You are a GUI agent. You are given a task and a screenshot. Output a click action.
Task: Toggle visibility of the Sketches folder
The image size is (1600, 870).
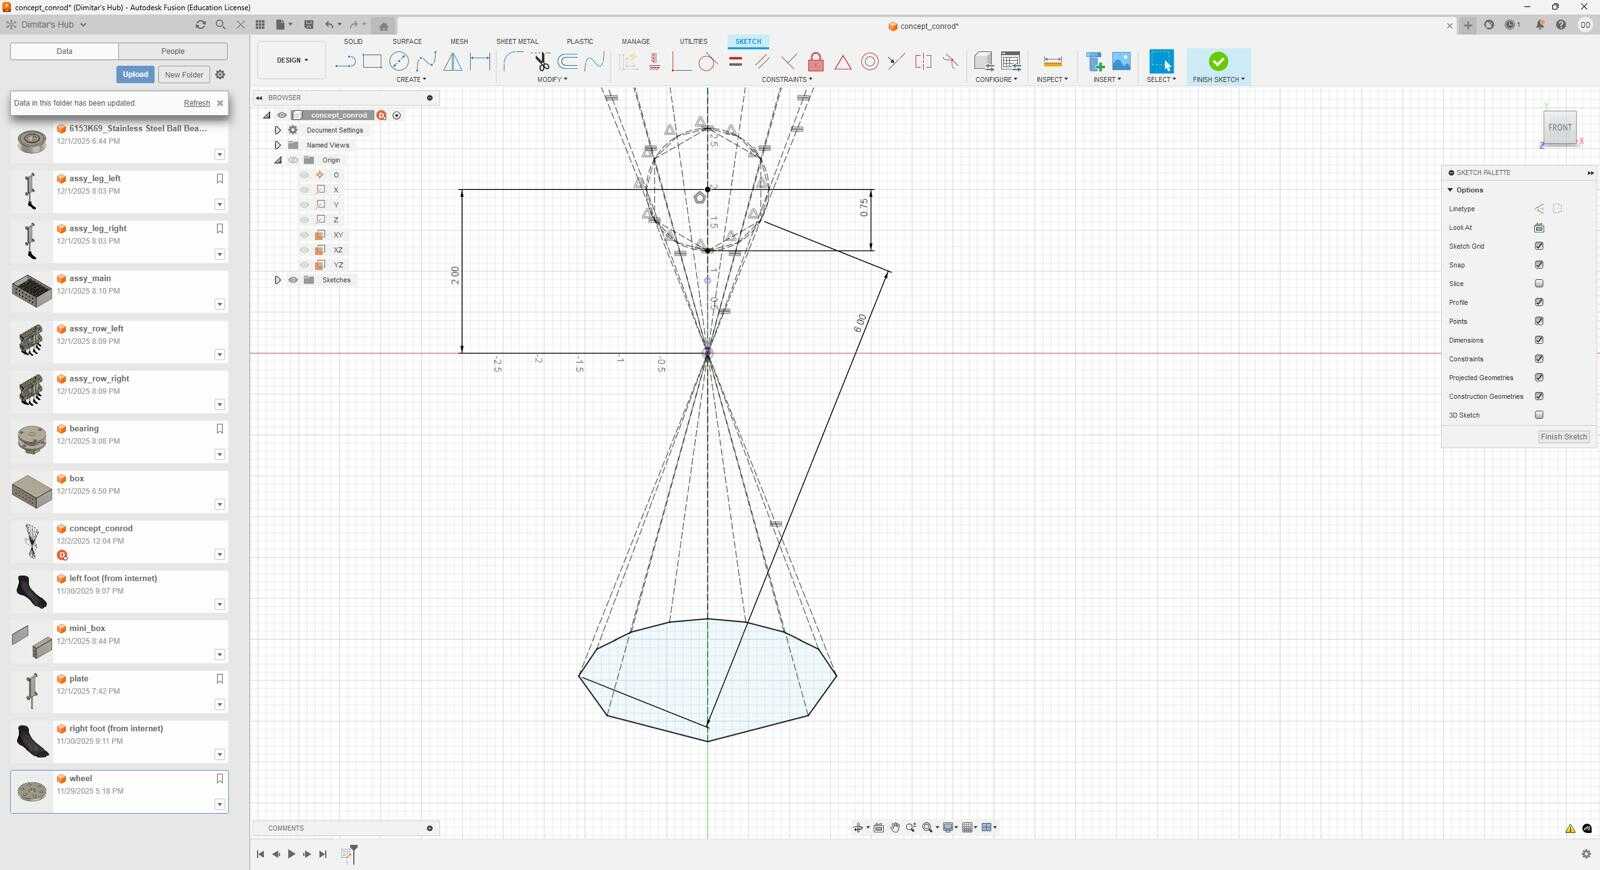tap(293, 280)
